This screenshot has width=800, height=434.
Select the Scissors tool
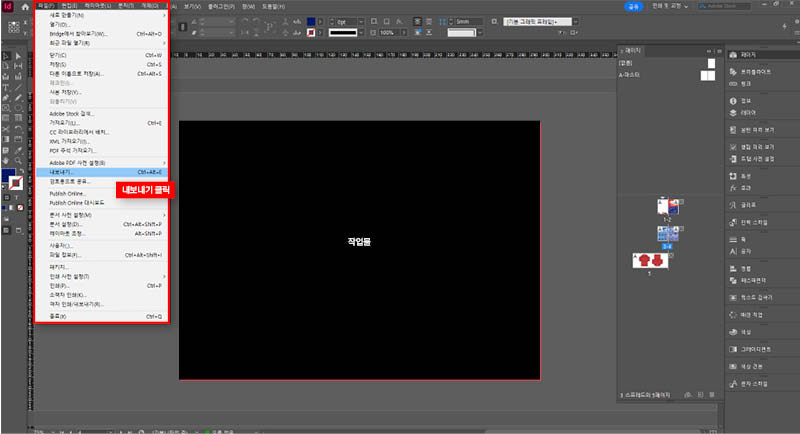coord(6,129)
